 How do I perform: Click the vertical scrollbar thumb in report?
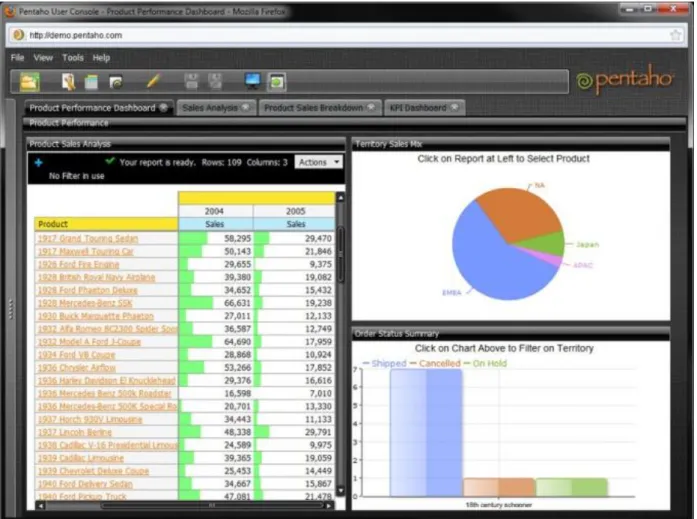pyautogui.click(x=340, y=255)
